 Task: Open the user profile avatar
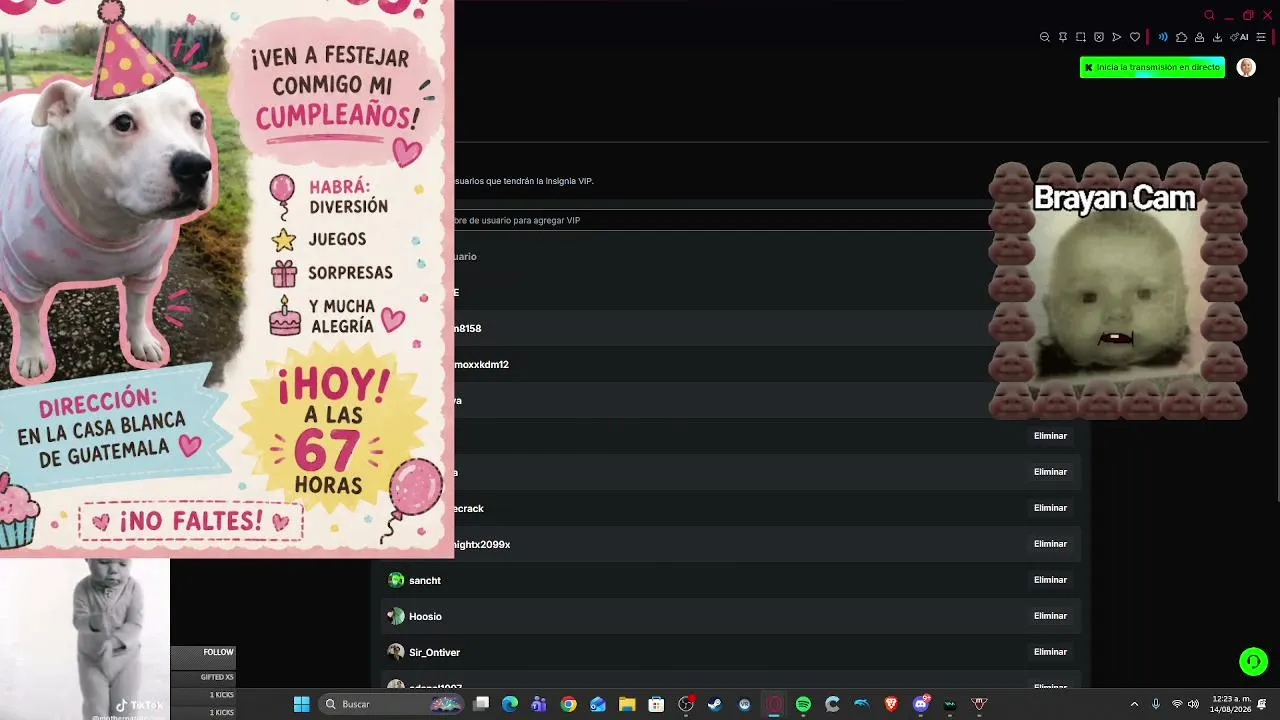point(1246,67)
